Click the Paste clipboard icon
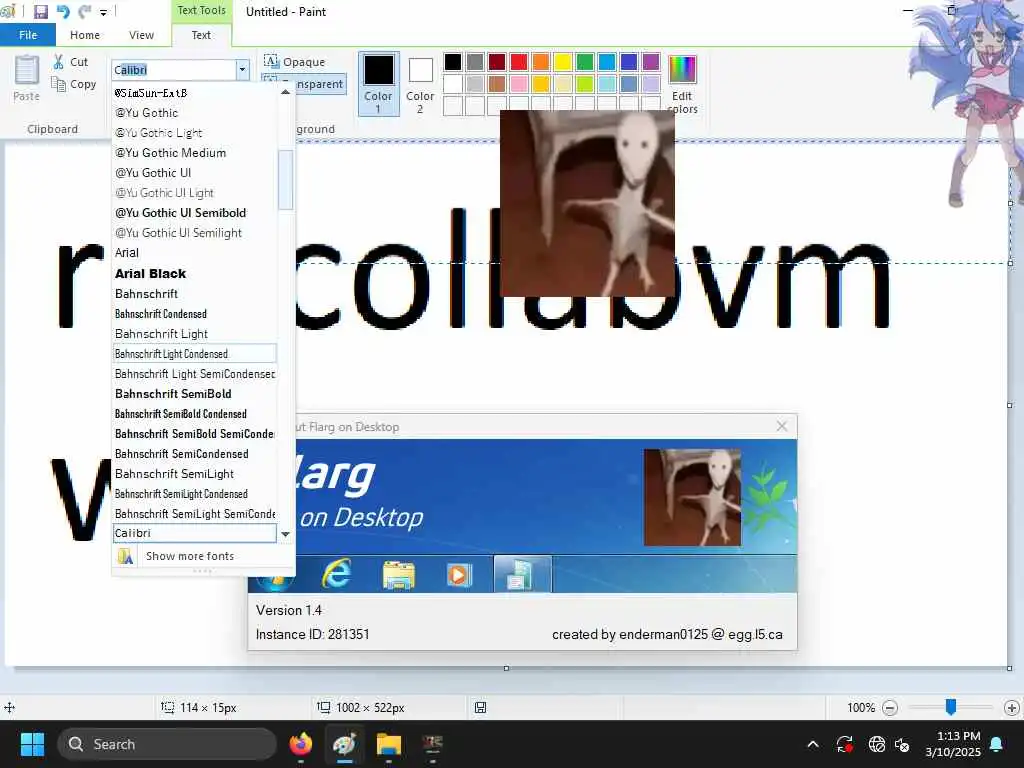Image resolution: width=1024 pixels, height=768 pixels. point(27,71)
